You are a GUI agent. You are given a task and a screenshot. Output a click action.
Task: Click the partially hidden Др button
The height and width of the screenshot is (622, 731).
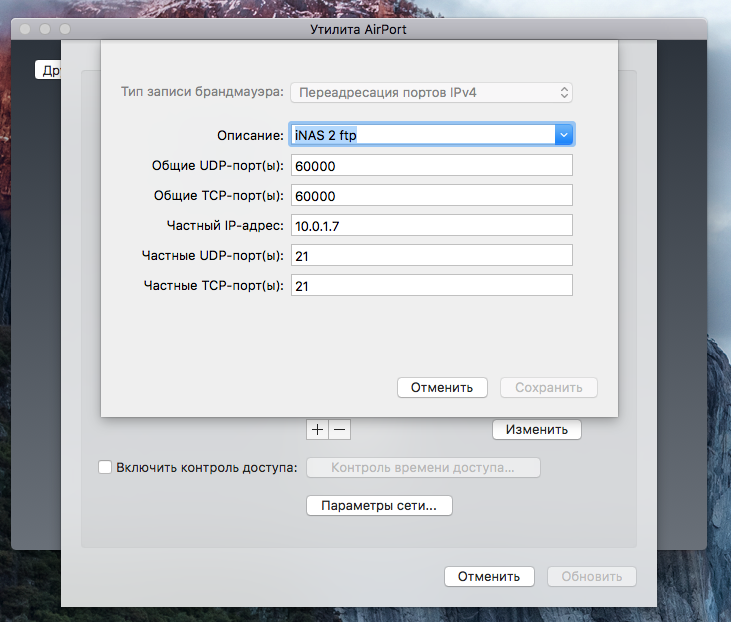[x=48, y=70]
